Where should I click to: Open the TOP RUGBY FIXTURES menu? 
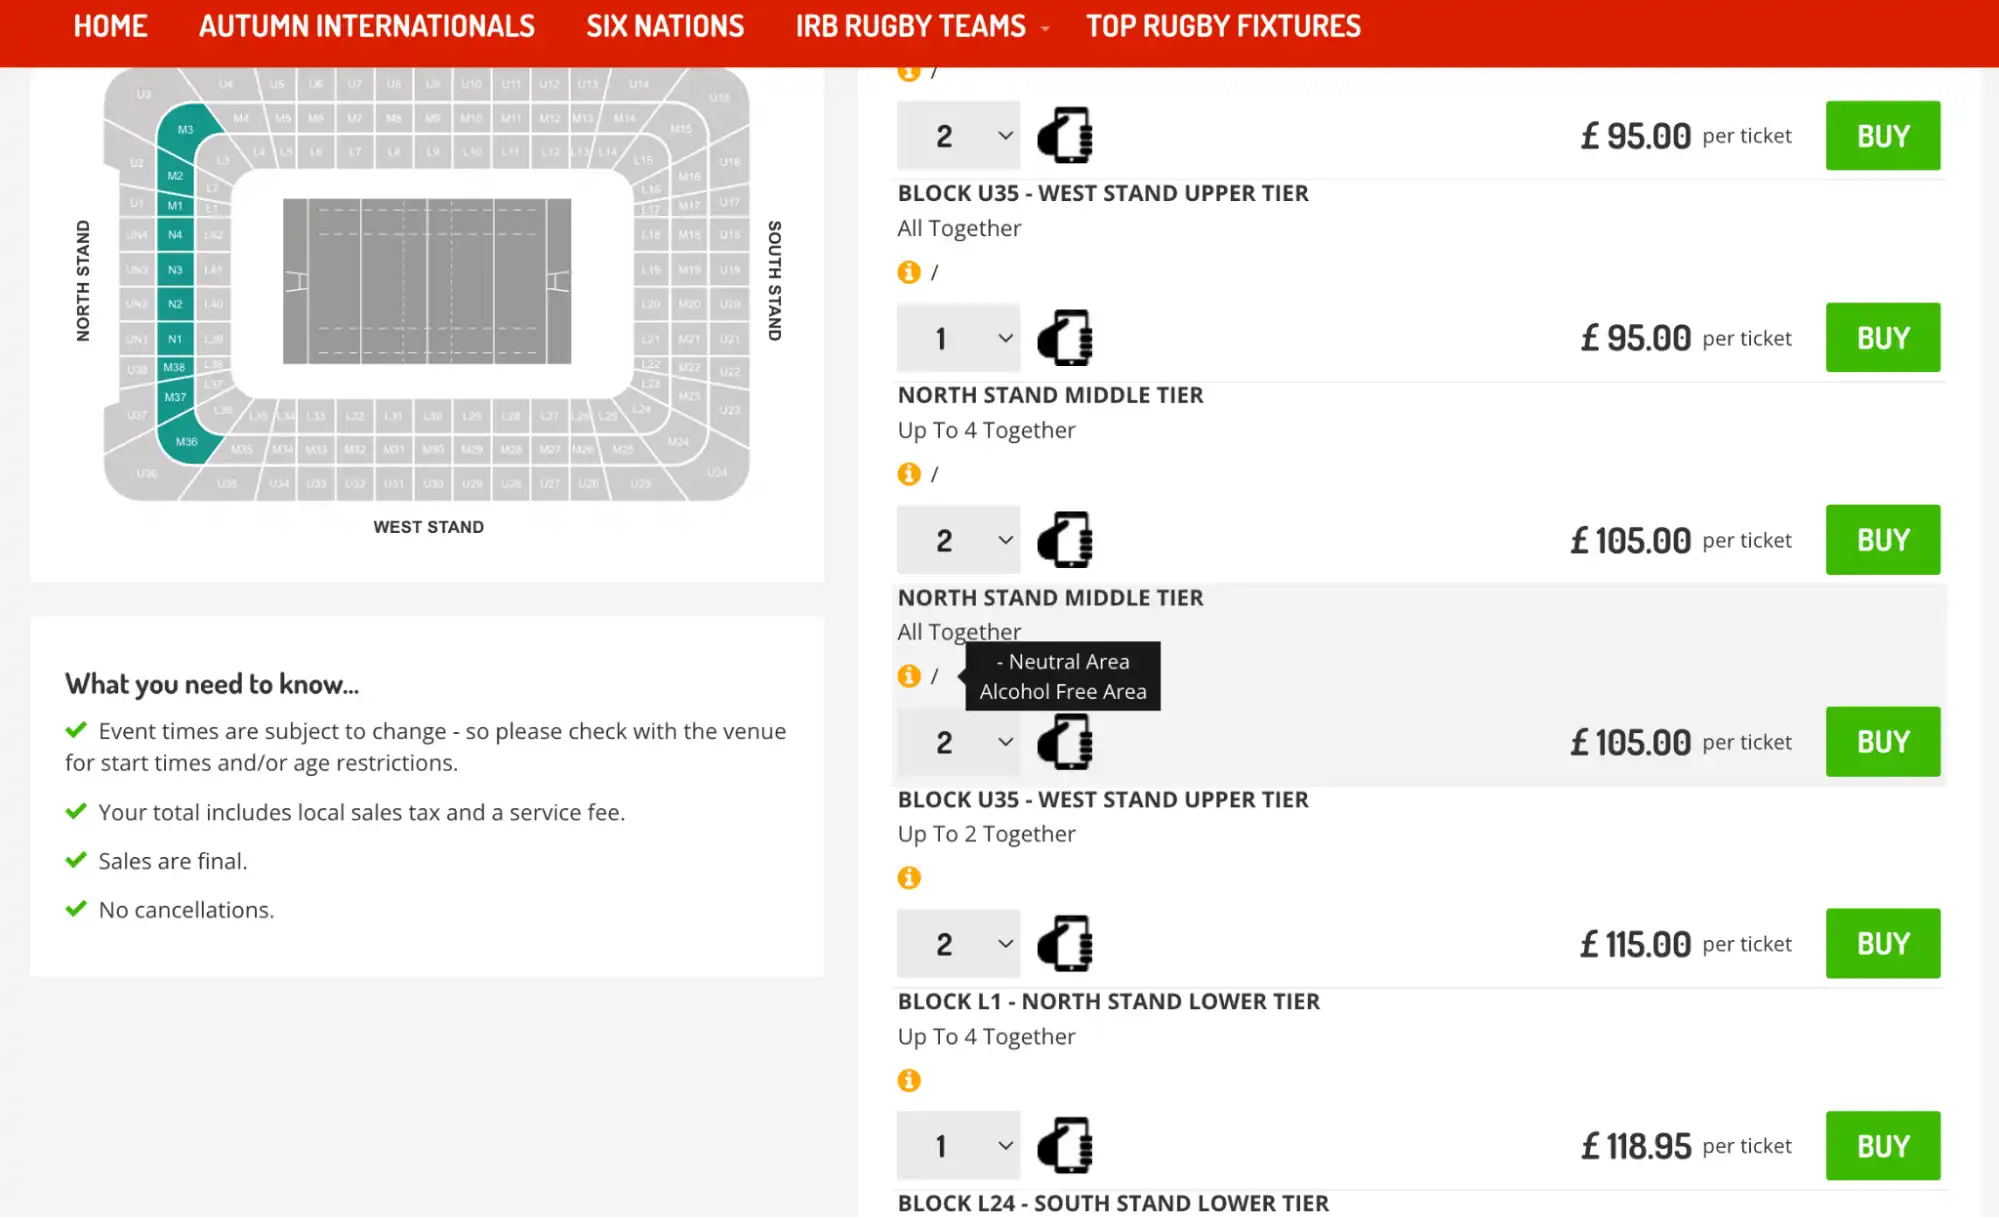click(x=1222, y=26)
